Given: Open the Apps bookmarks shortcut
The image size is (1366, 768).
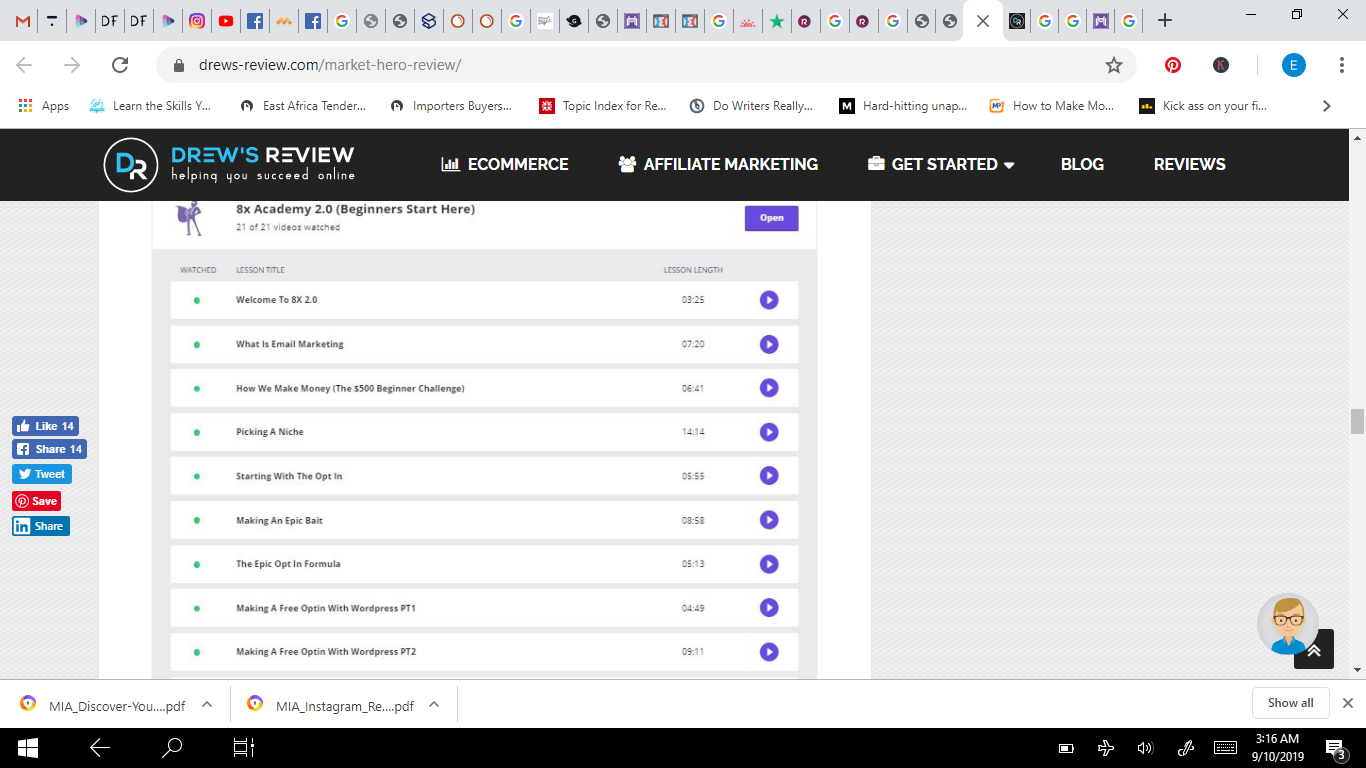Looking at the screenshot, I should coord(45,106).
